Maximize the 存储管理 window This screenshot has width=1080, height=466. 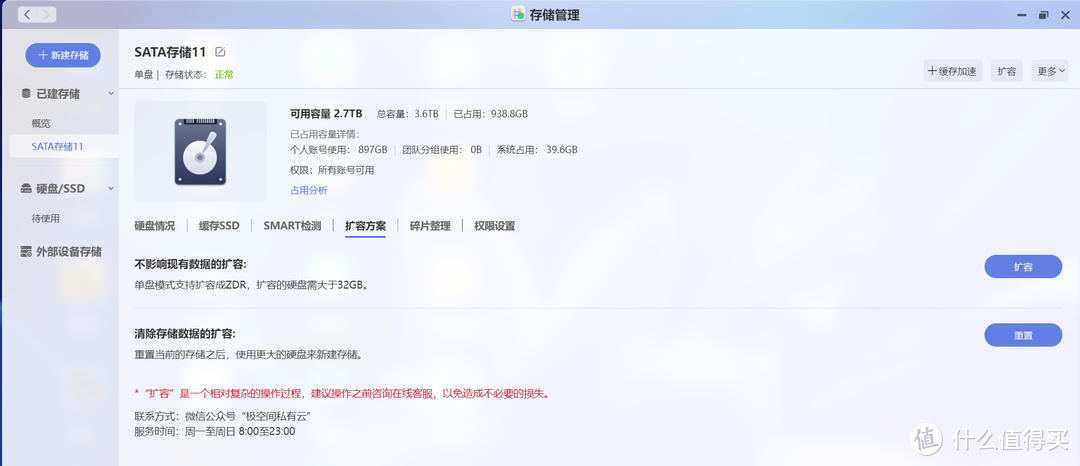pos(1044,14)
